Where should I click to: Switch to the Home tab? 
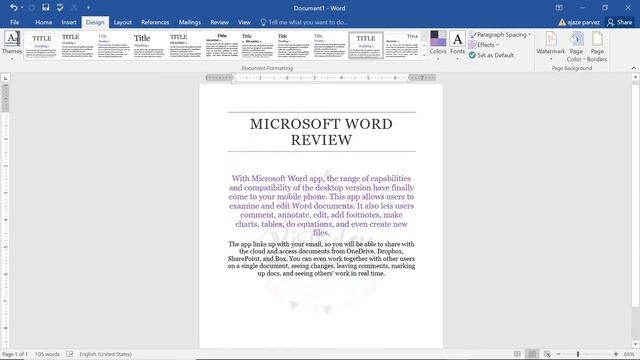(x=44, y=22)
